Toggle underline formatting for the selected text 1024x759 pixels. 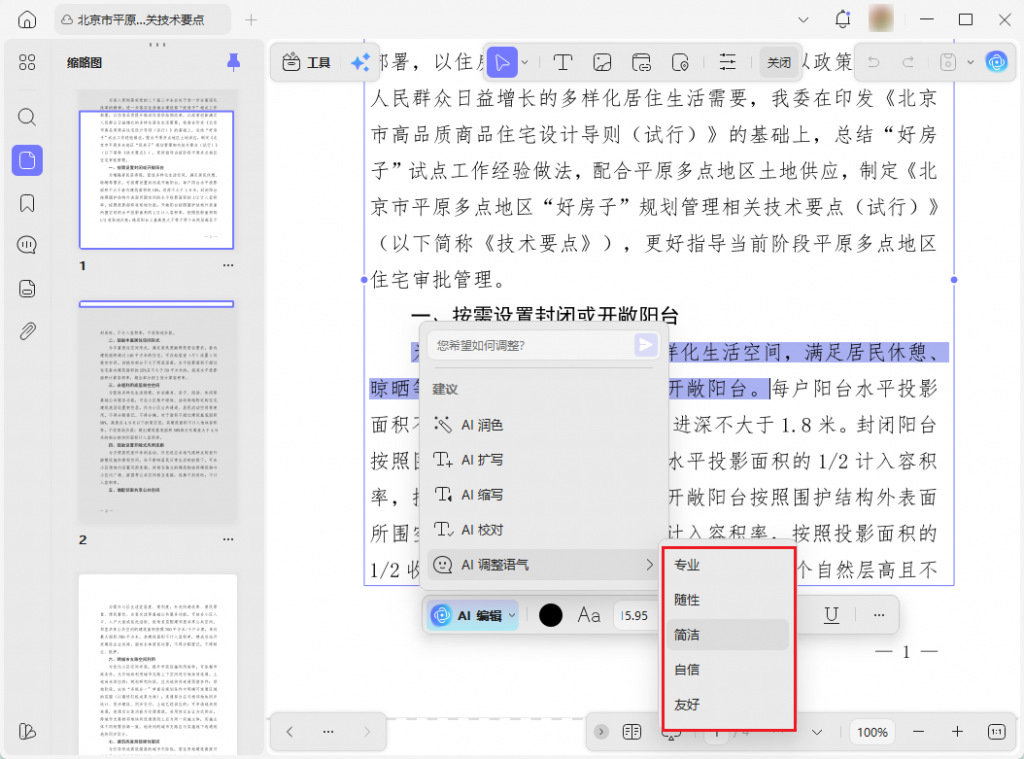coord(831,615)
